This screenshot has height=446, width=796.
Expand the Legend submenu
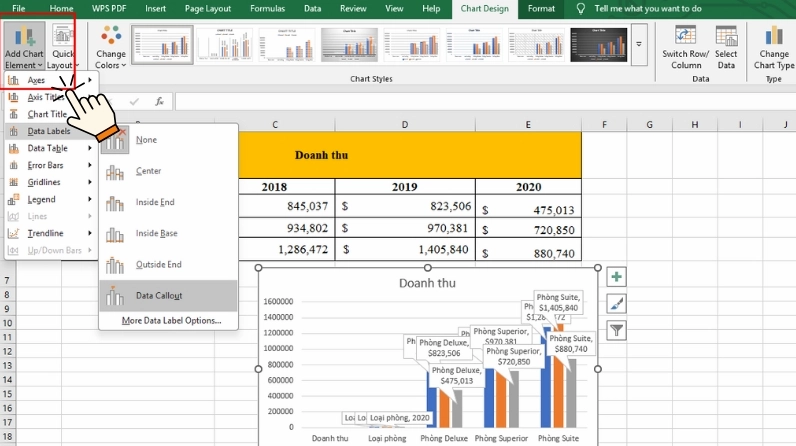(51, 199)
